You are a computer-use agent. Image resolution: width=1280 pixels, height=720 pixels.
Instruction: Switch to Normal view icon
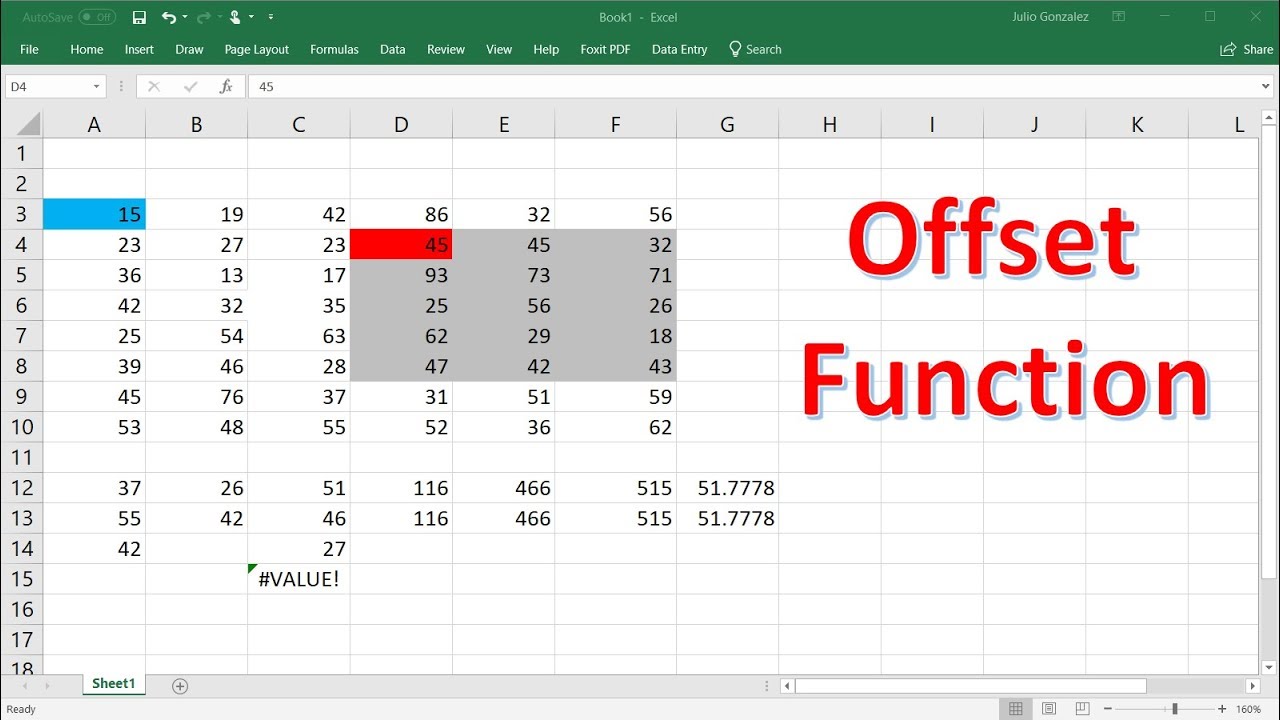tap(1016, 709)
